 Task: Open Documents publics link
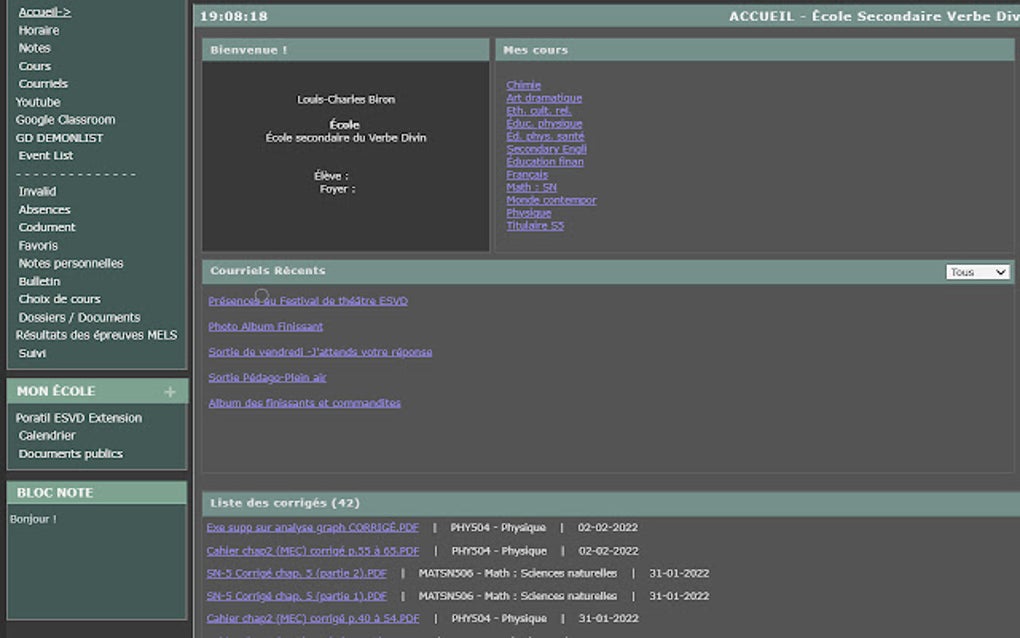coord(70,454)
